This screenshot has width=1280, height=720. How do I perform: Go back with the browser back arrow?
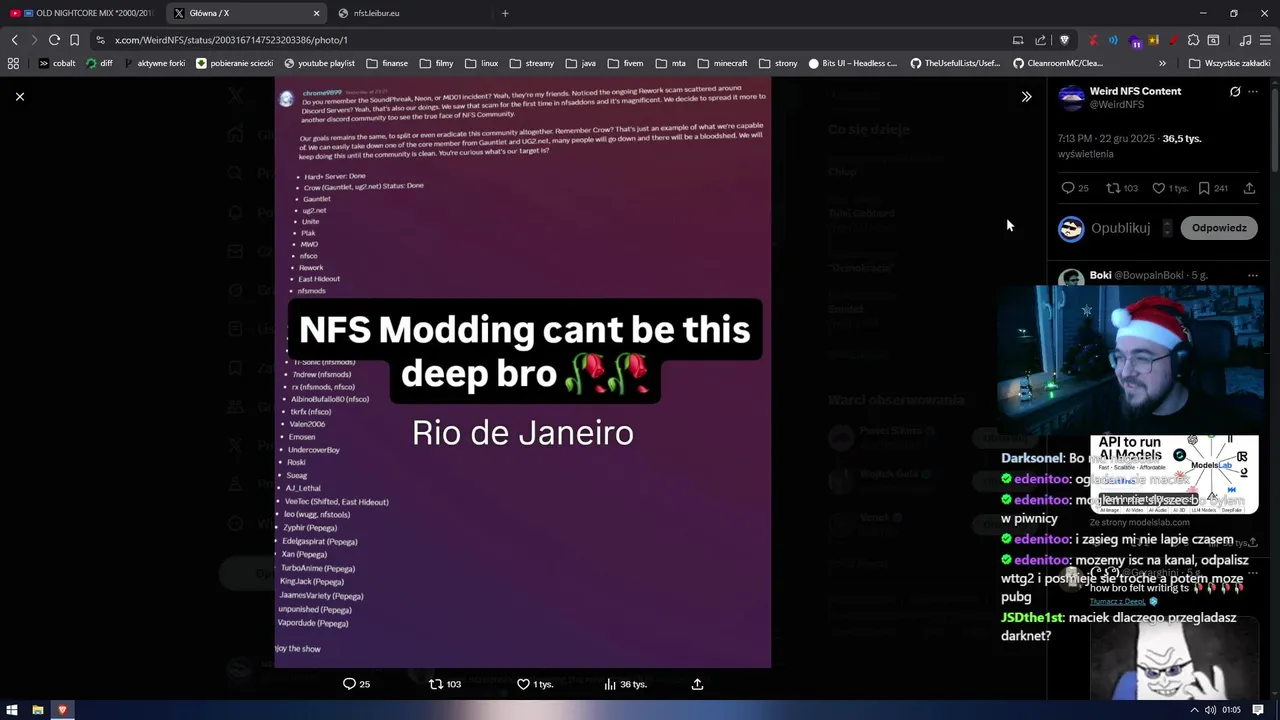click(14, 40)
